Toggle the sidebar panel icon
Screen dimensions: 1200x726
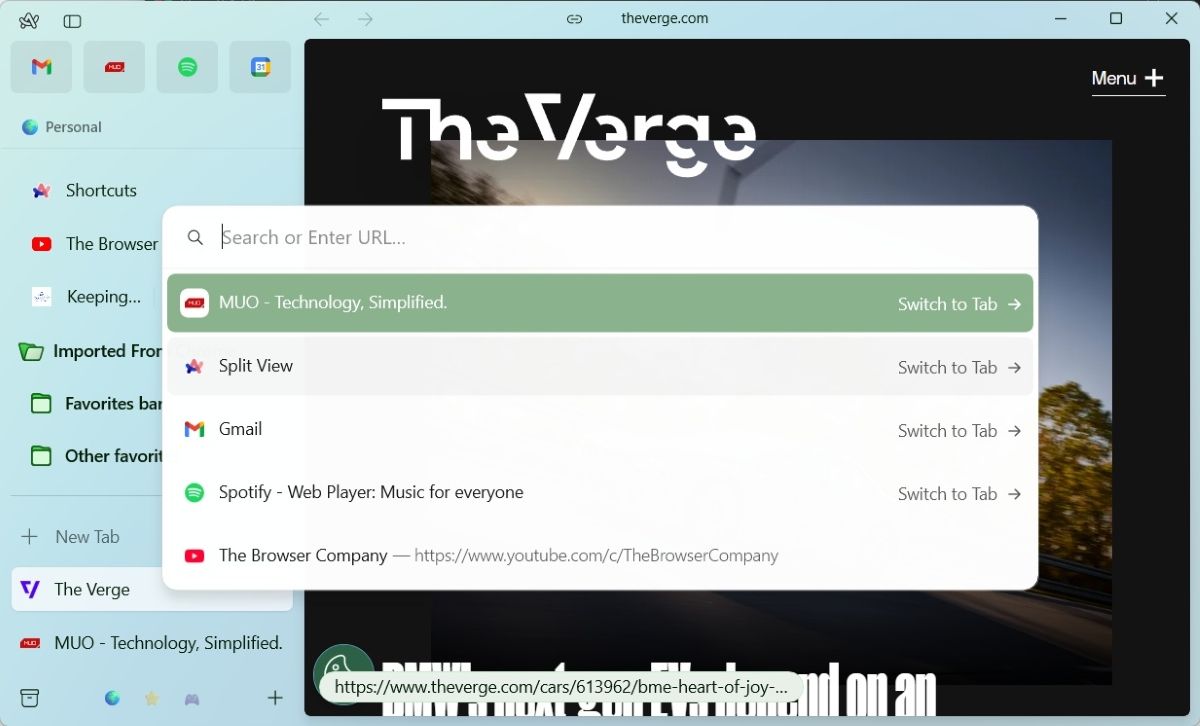pos(72,20)
